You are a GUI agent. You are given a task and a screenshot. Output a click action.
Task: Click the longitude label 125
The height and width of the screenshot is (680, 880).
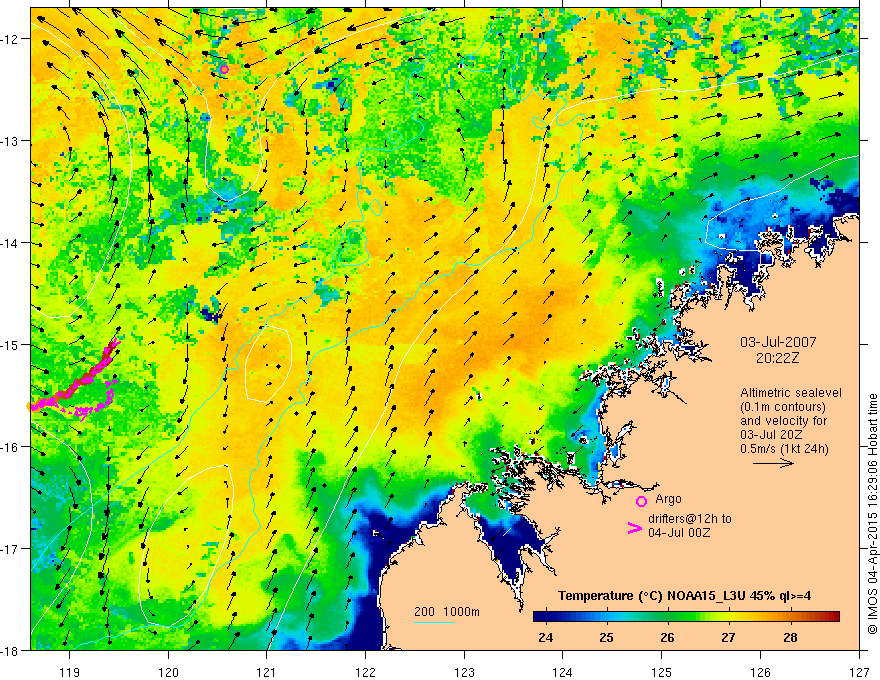[662, 673]
